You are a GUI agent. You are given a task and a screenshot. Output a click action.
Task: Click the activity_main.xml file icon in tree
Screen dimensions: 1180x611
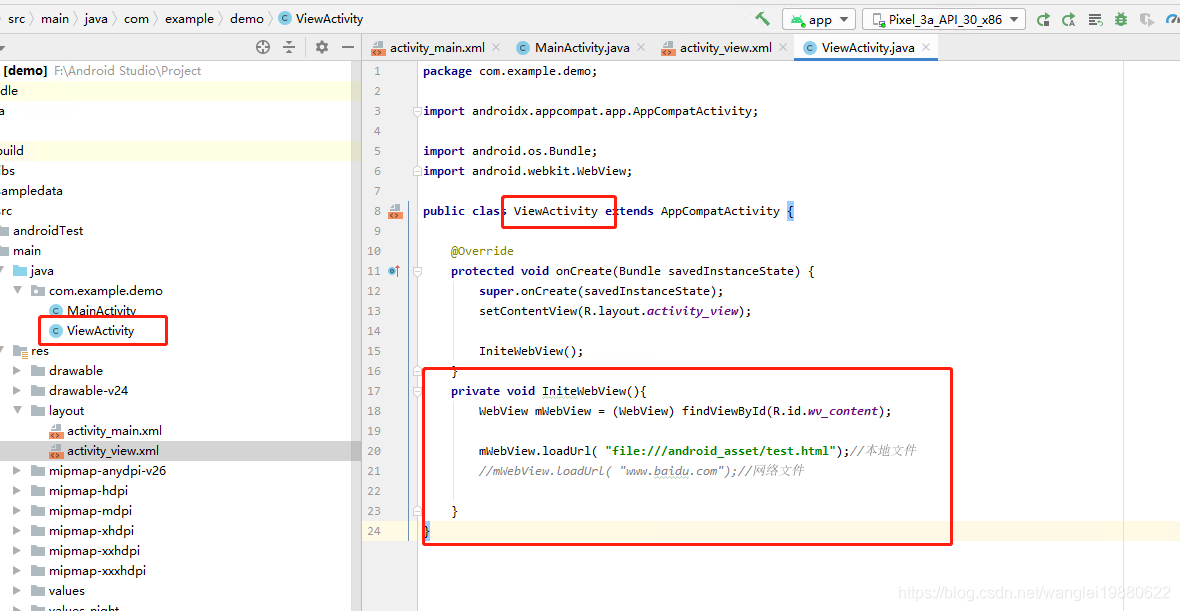coord(56,431)
